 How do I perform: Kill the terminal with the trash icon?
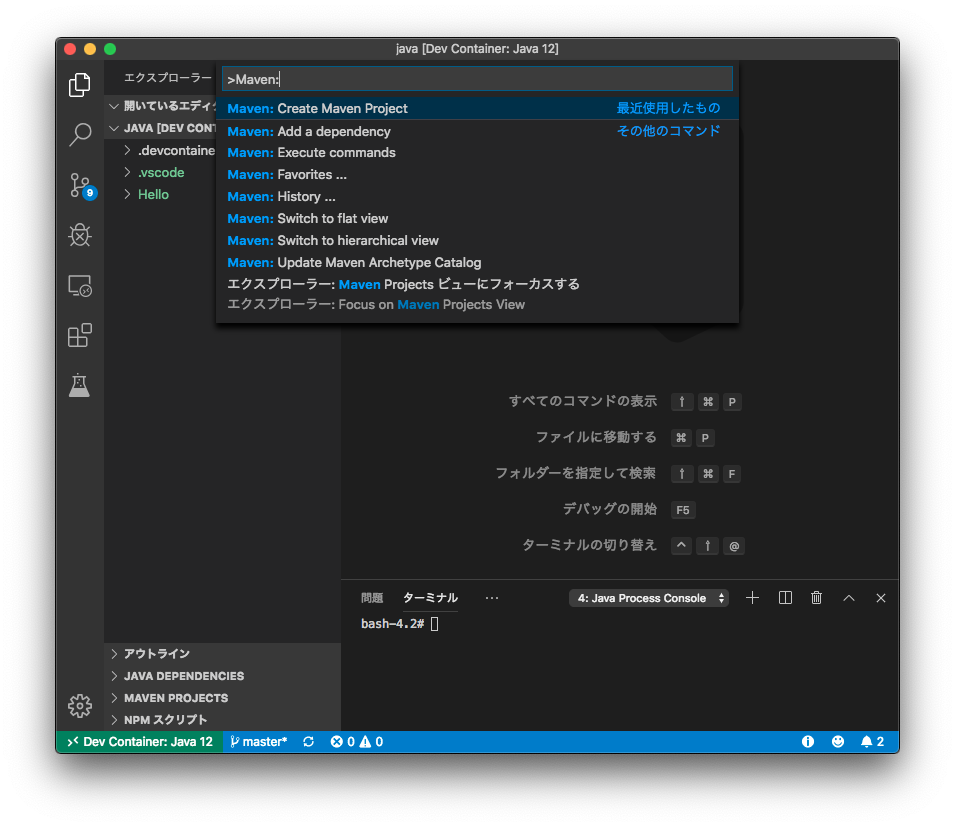[x=816, y=598]
